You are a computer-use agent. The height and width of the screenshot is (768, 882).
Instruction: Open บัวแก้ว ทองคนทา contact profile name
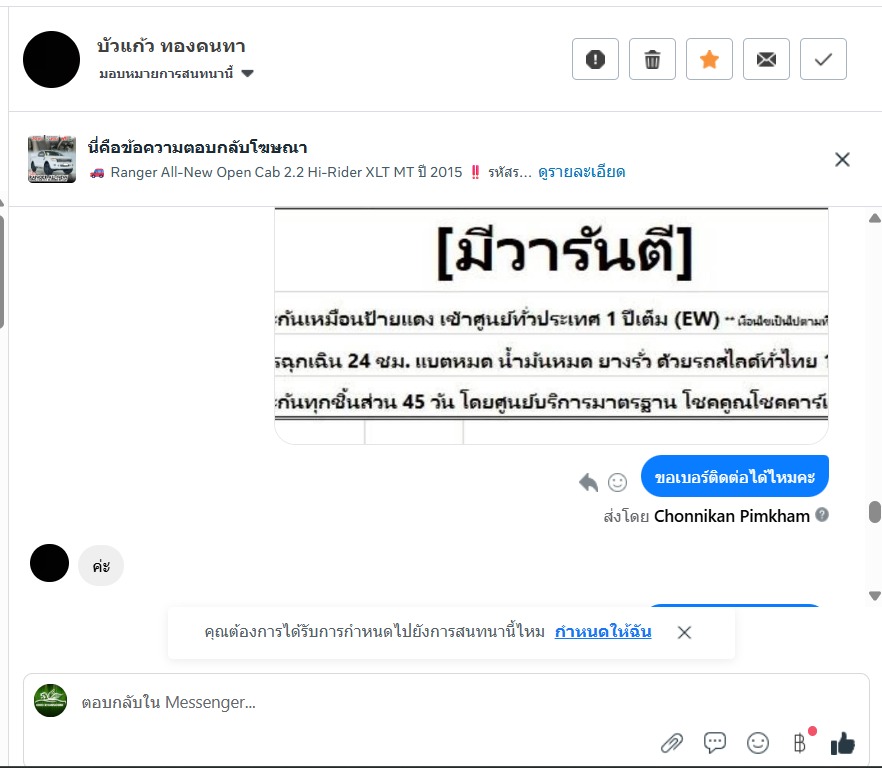pos(171,46)
